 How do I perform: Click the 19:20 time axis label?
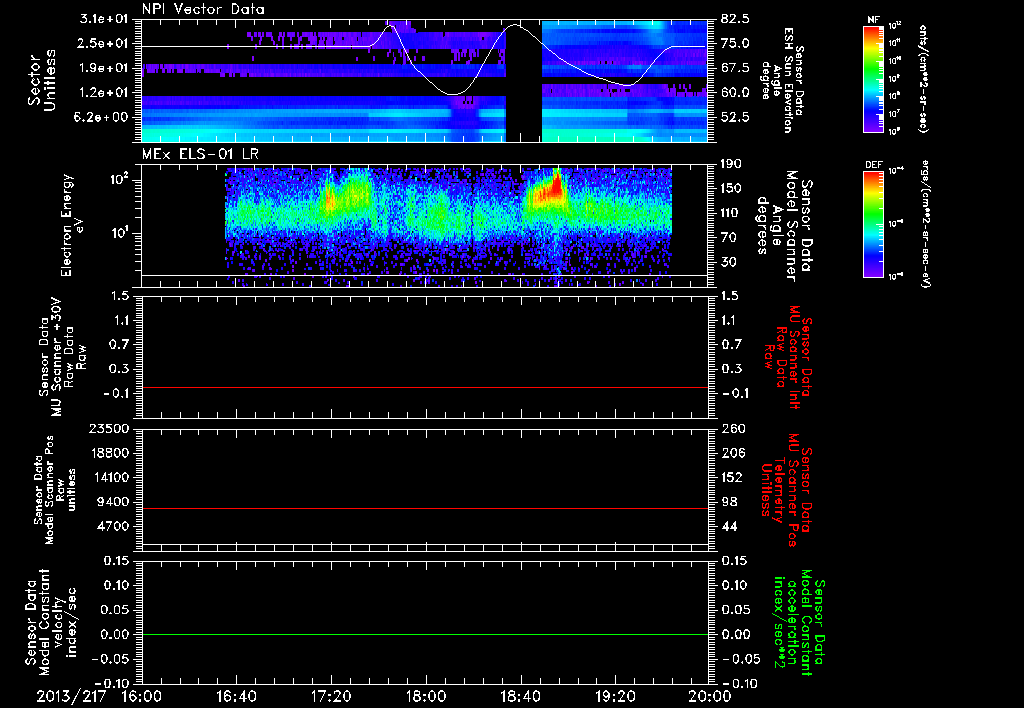click(x=615, y=696)
